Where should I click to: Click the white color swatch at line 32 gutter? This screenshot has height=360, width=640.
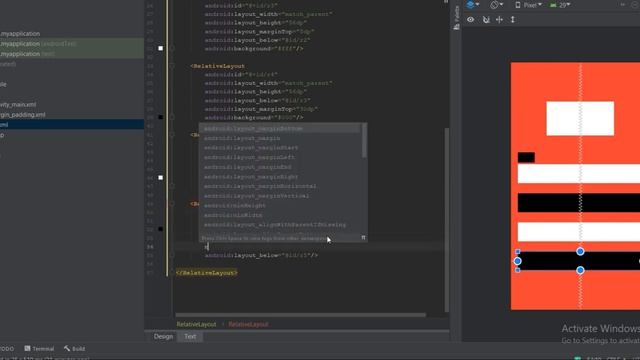pos(161,48)
